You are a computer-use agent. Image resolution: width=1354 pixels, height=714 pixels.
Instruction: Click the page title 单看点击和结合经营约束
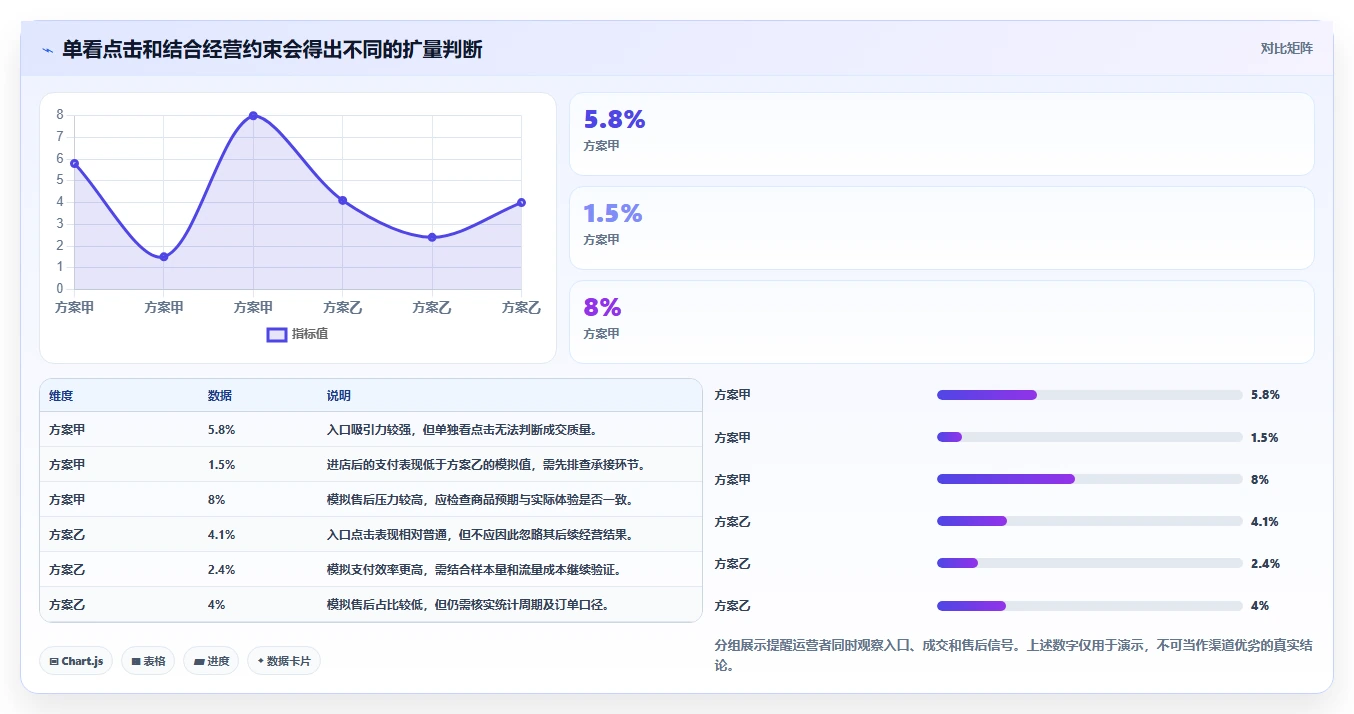[x=272, y=49]
